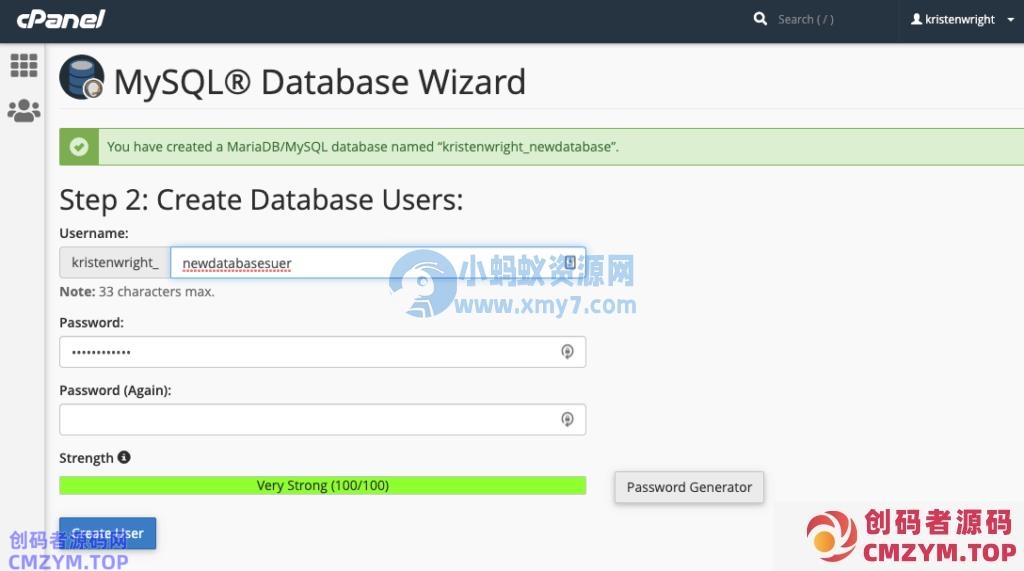Click the Strength info icon
Image resolution: width=1024 pixels, height=571 pixels.
click(x=124, y=457)
